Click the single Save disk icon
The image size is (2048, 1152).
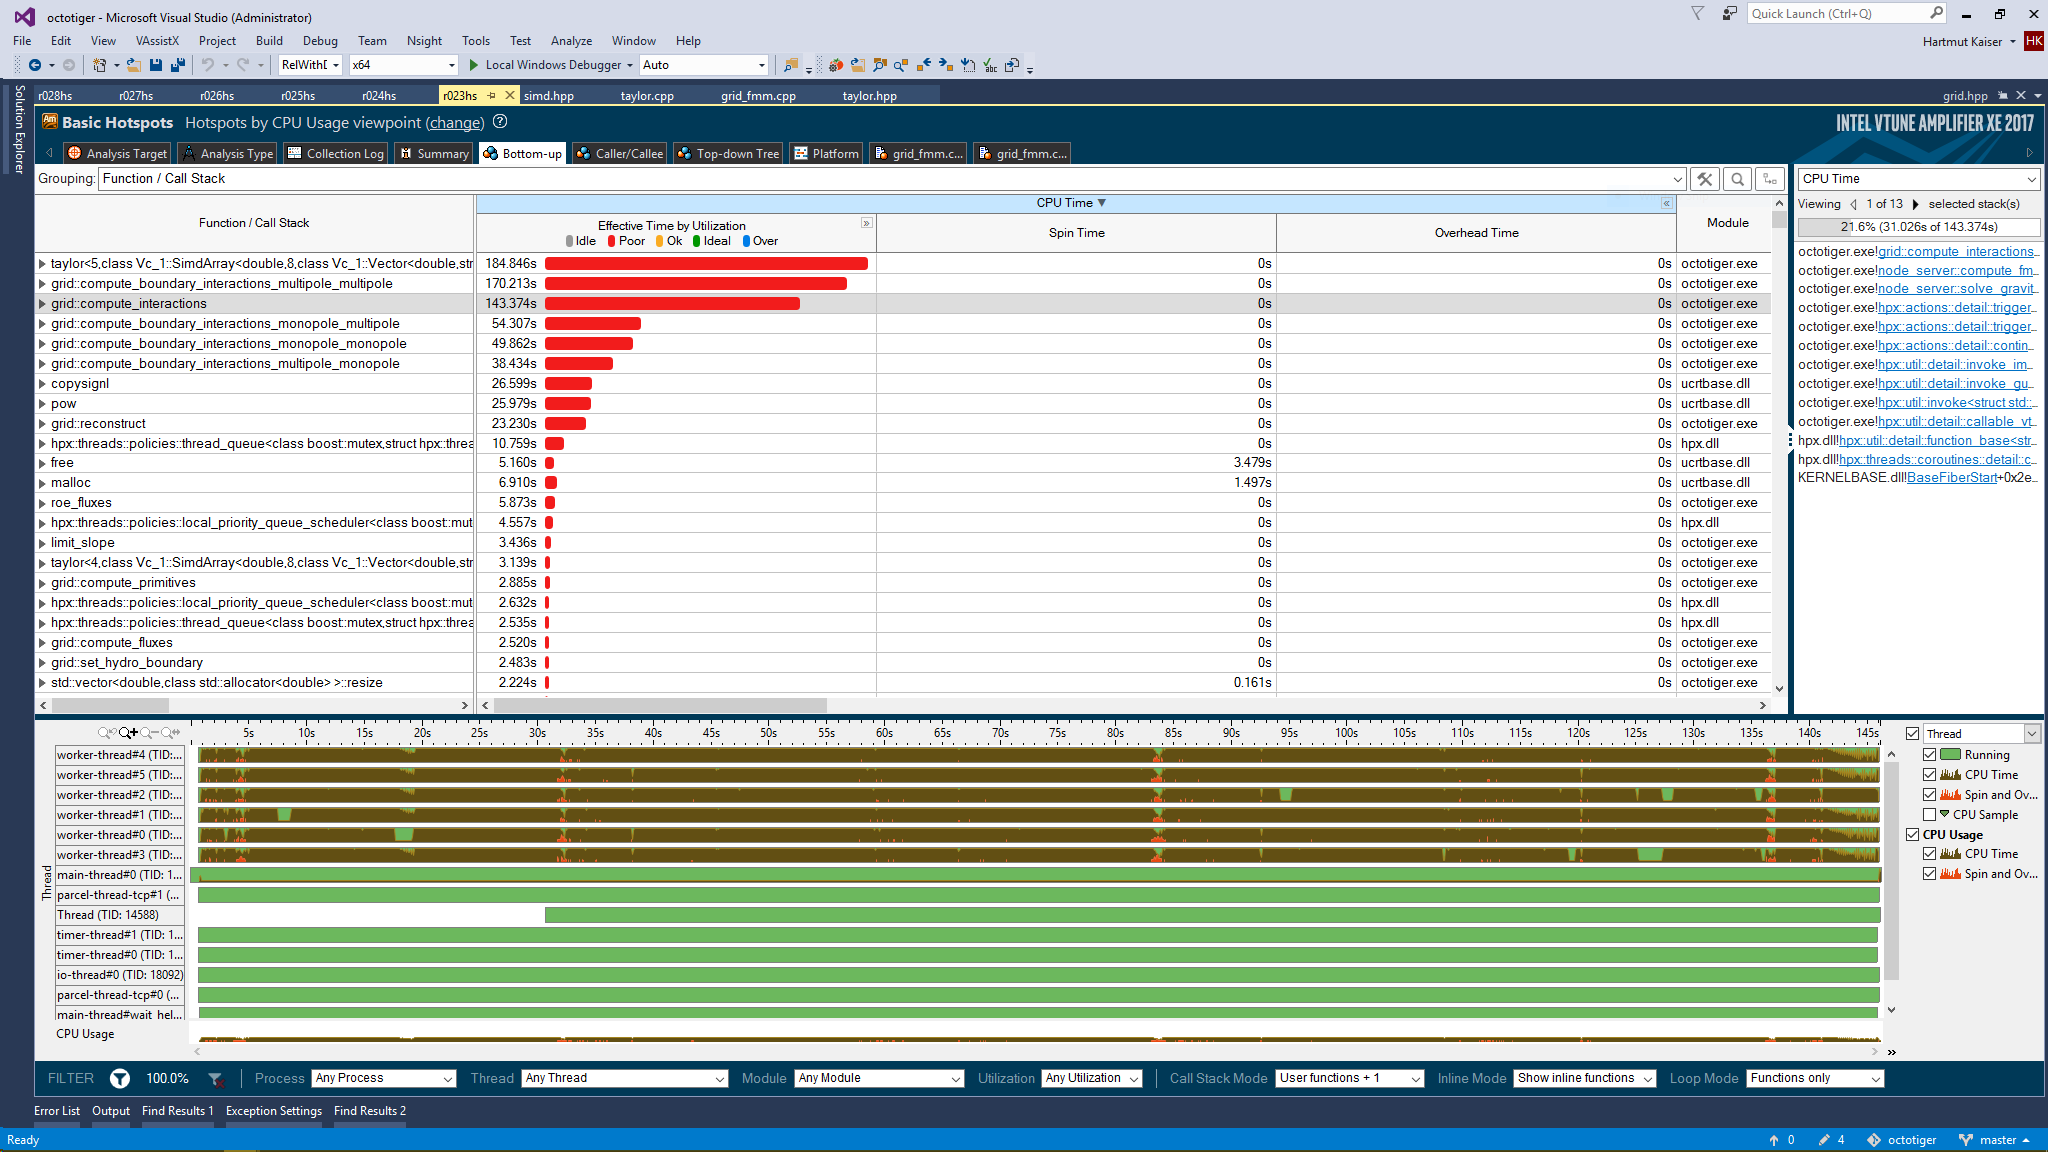click(156, 65)
